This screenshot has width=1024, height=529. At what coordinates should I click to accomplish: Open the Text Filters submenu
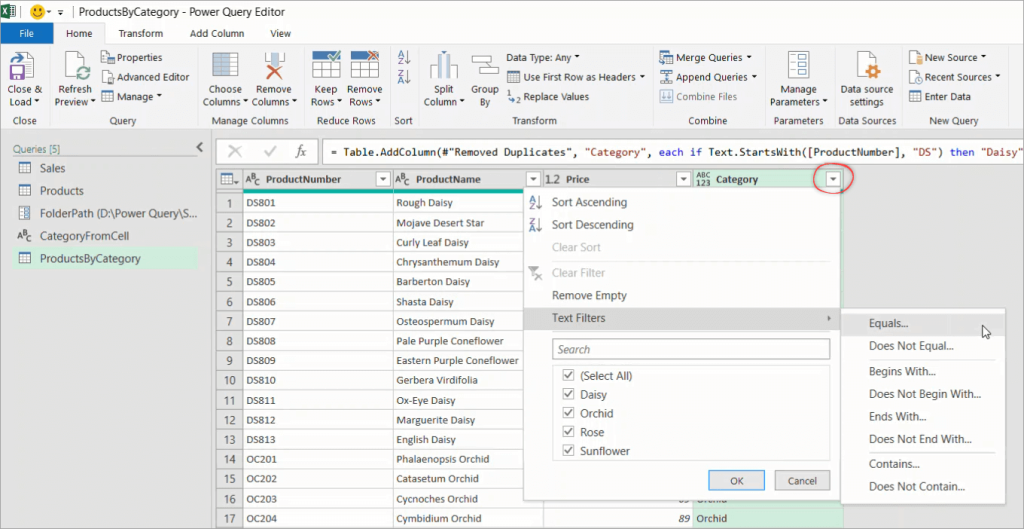coord(682,318)
